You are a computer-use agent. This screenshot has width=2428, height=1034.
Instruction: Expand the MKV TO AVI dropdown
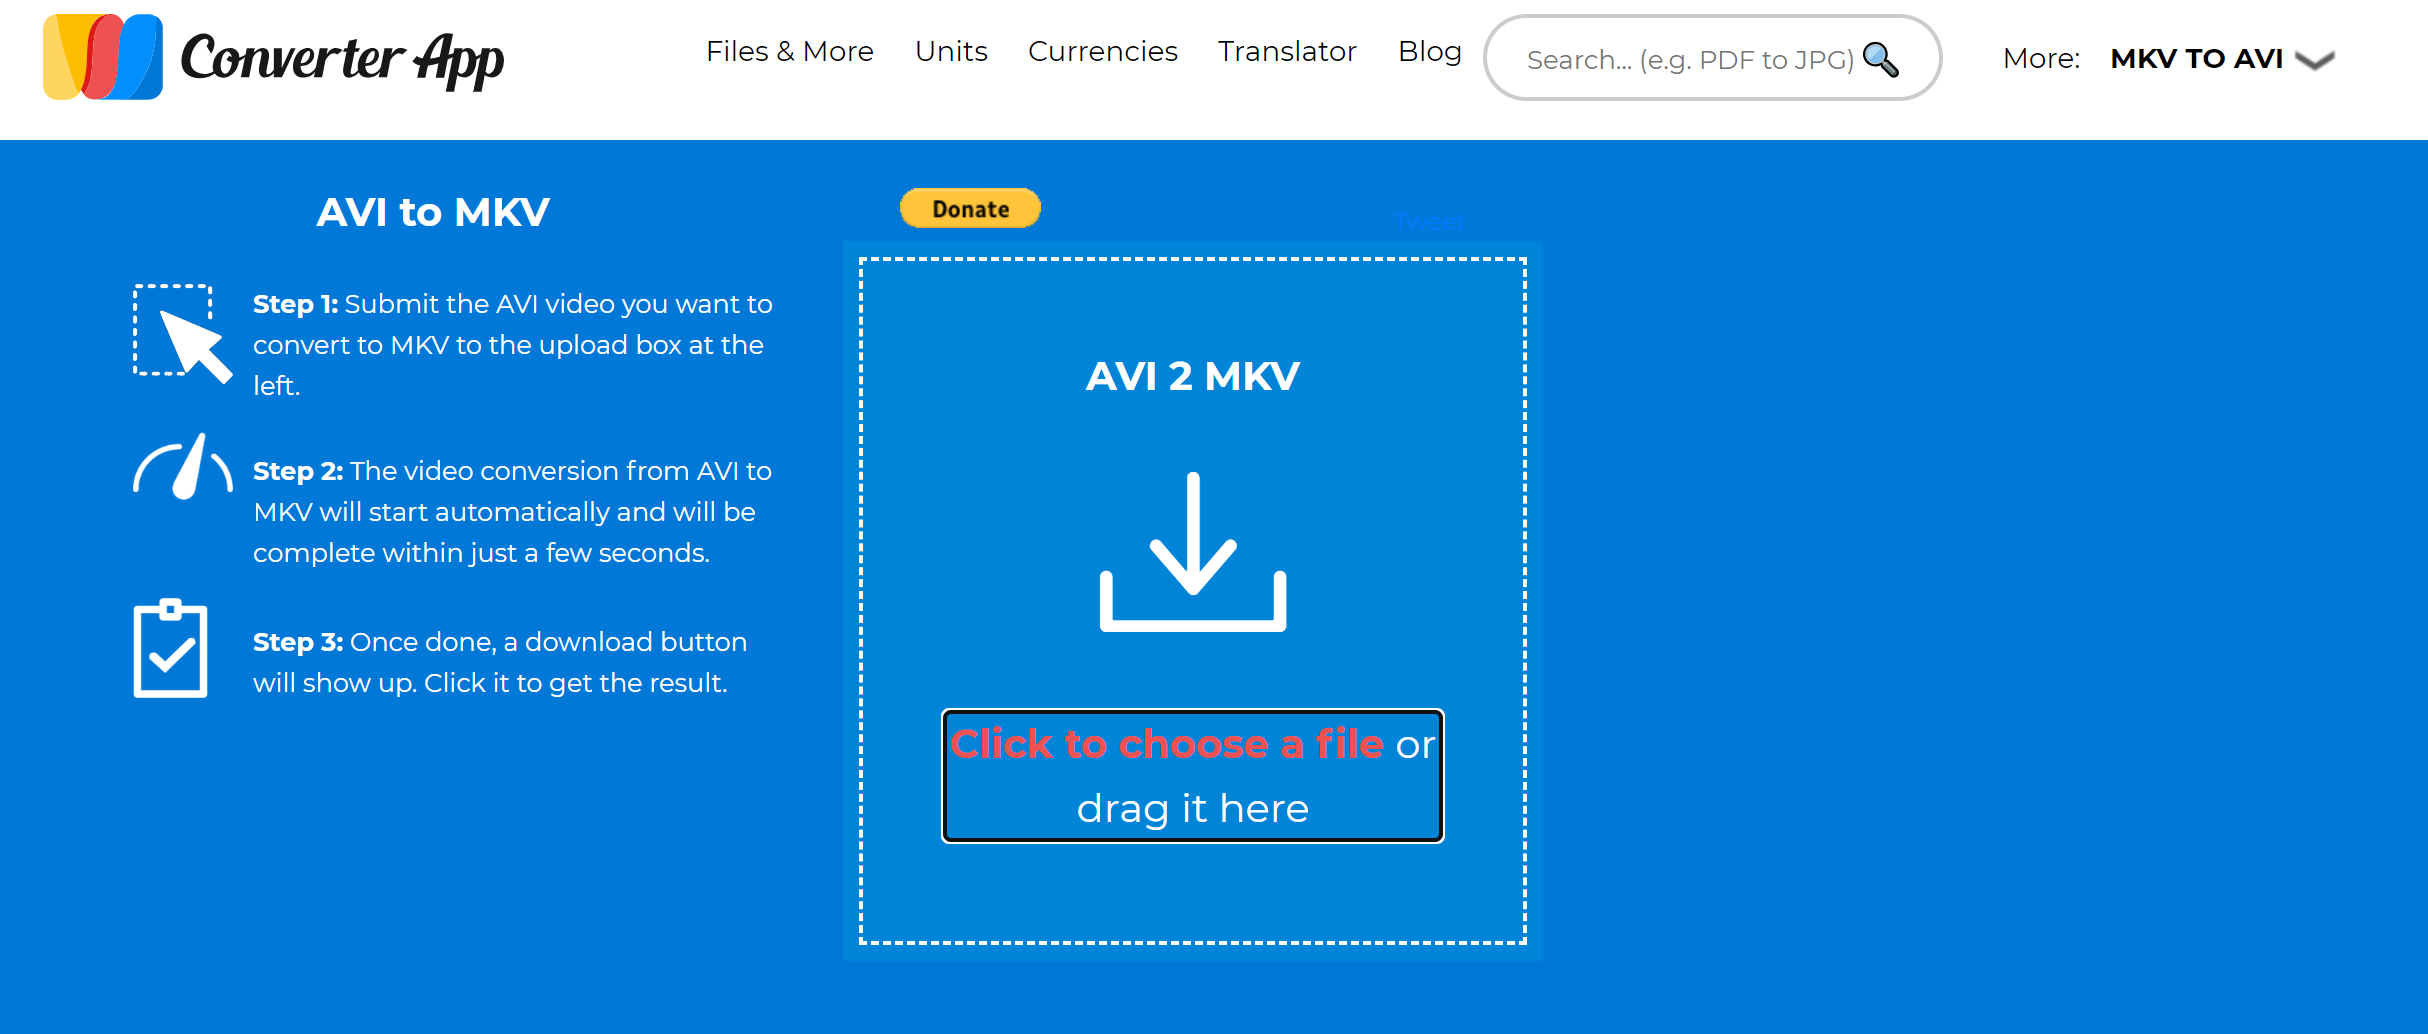pos(2197,59)
